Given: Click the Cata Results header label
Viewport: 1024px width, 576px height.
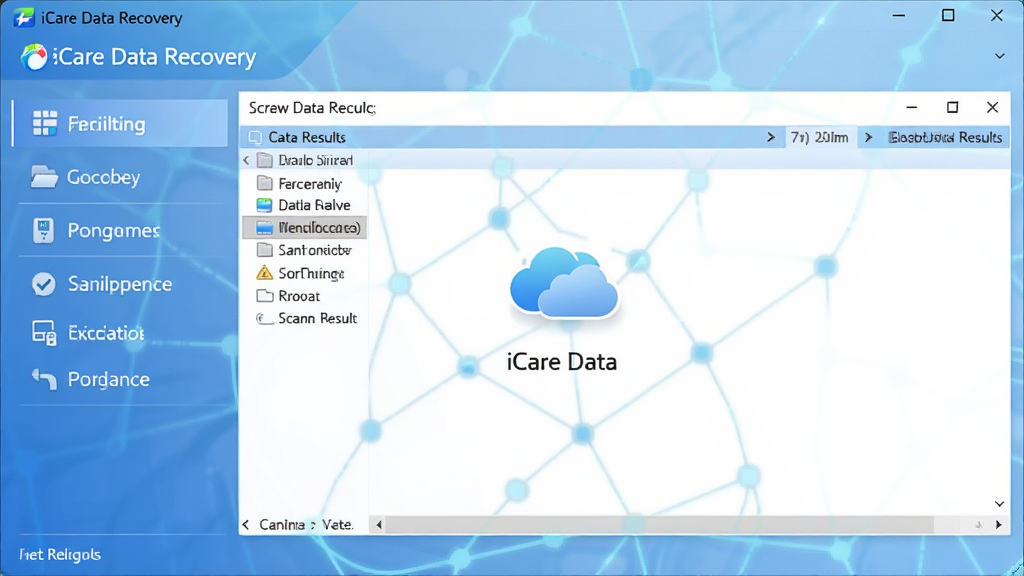Looking at the screenshot, I should coord(307,137).
